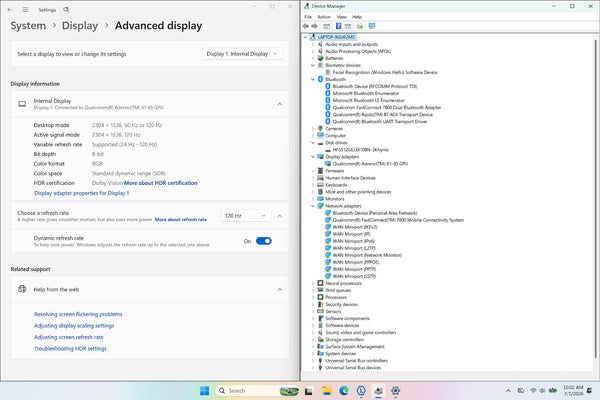Select Microsoft Bluetooth LE Enumerator device
The width and height of the screenshot is (600, 400).
coord(368,100)
